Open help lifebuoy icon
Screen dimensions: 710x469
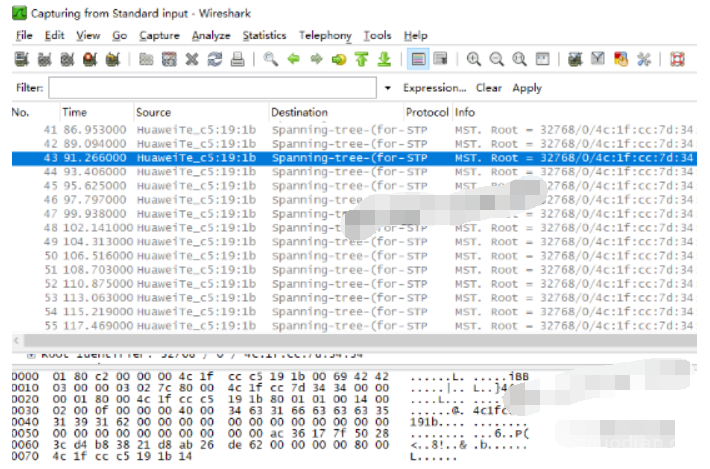click(x=677, y=59)
